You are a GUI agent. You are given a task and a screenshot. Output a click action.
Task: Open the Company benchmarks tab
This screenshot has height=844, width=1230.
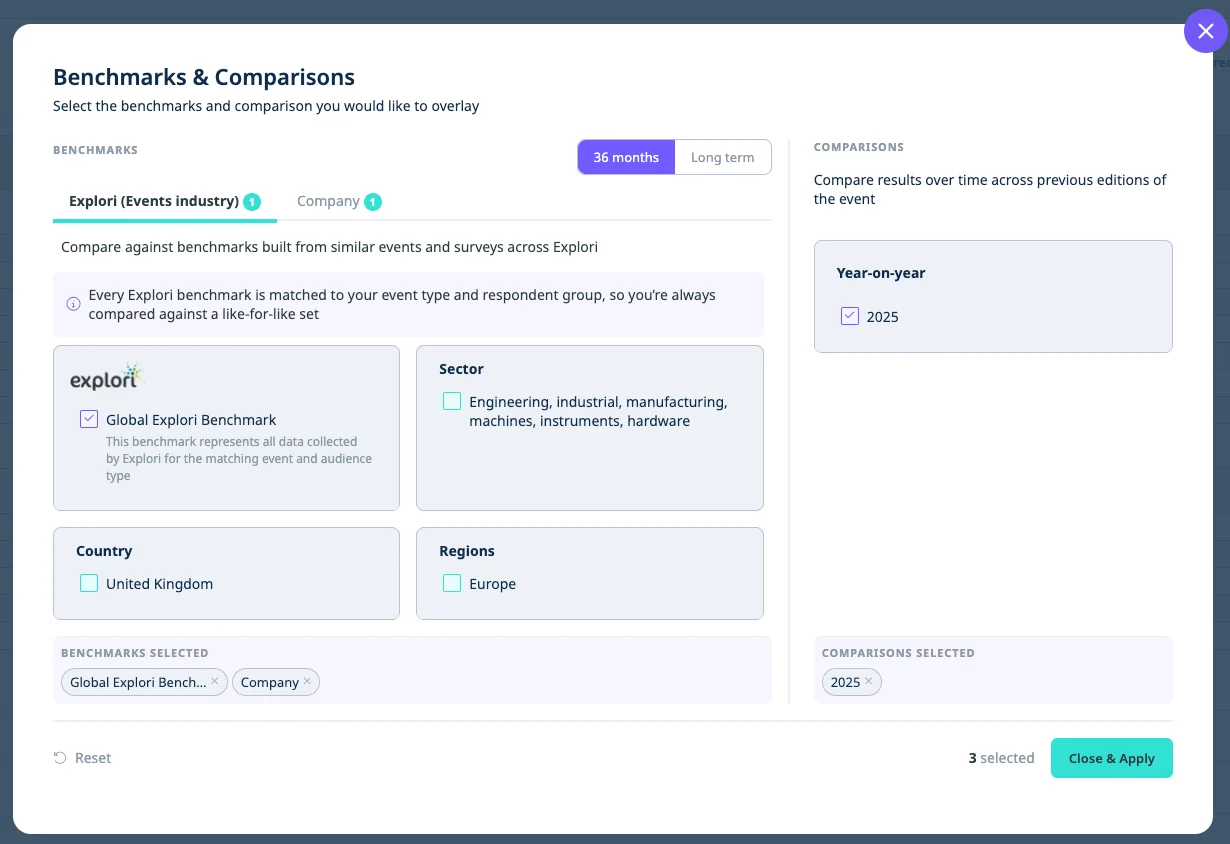339,201
